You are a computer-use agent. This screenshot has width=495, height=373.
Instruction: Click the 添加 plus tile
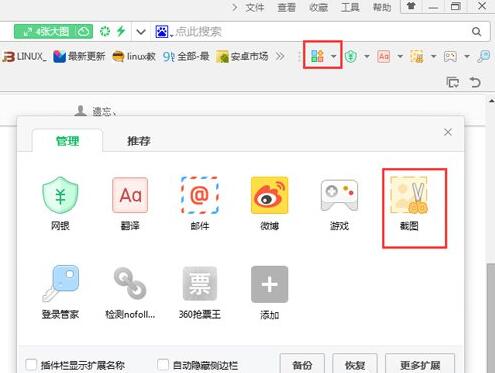click(x=269, y=292)
